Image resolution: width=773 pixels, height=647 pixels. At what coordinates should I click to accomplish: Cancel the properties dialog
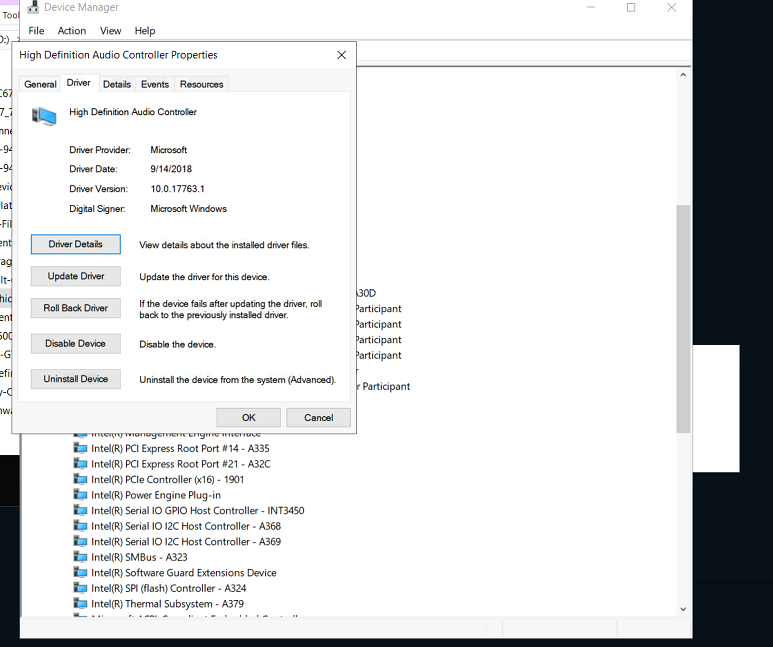[318, 418]
